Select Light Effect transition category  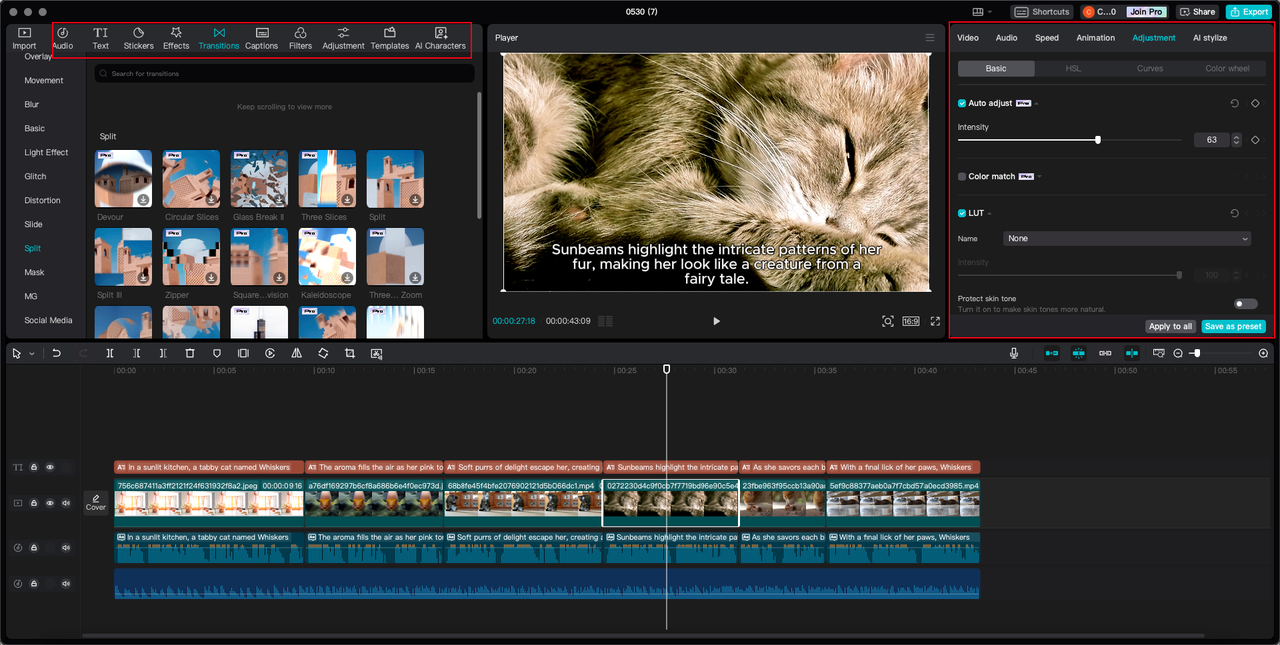(46, 152)
